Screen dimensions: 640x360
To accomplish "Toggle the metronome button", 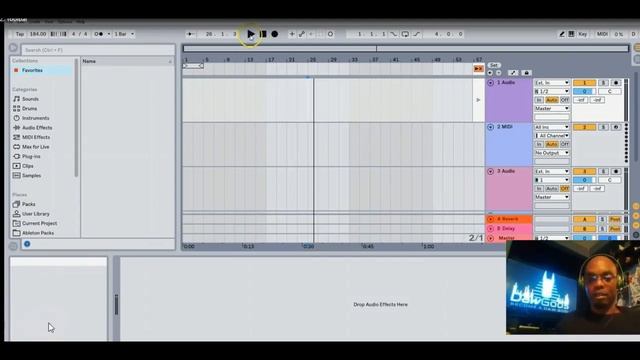I will point(99,34).
